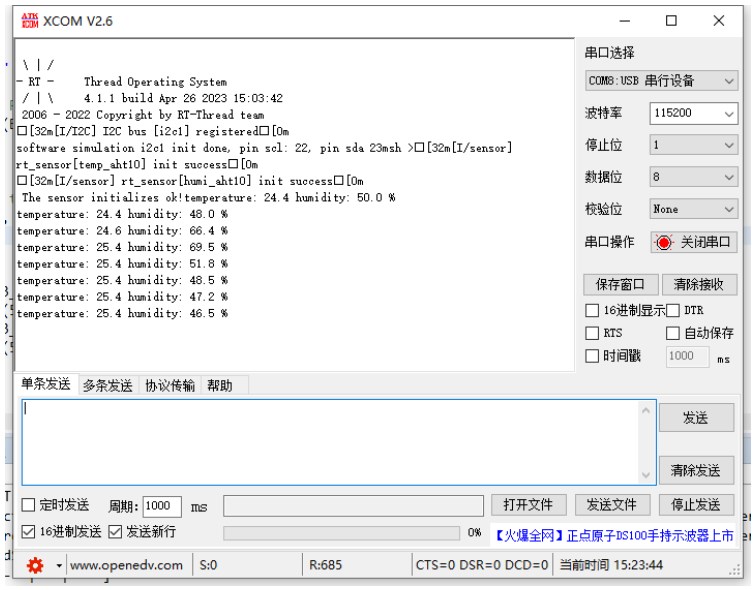This screenshot has height=590, width=753.
Task: Click the '2006 - 2022 Copyright' line
Action: pyautogui.click(x=143, y=115)
